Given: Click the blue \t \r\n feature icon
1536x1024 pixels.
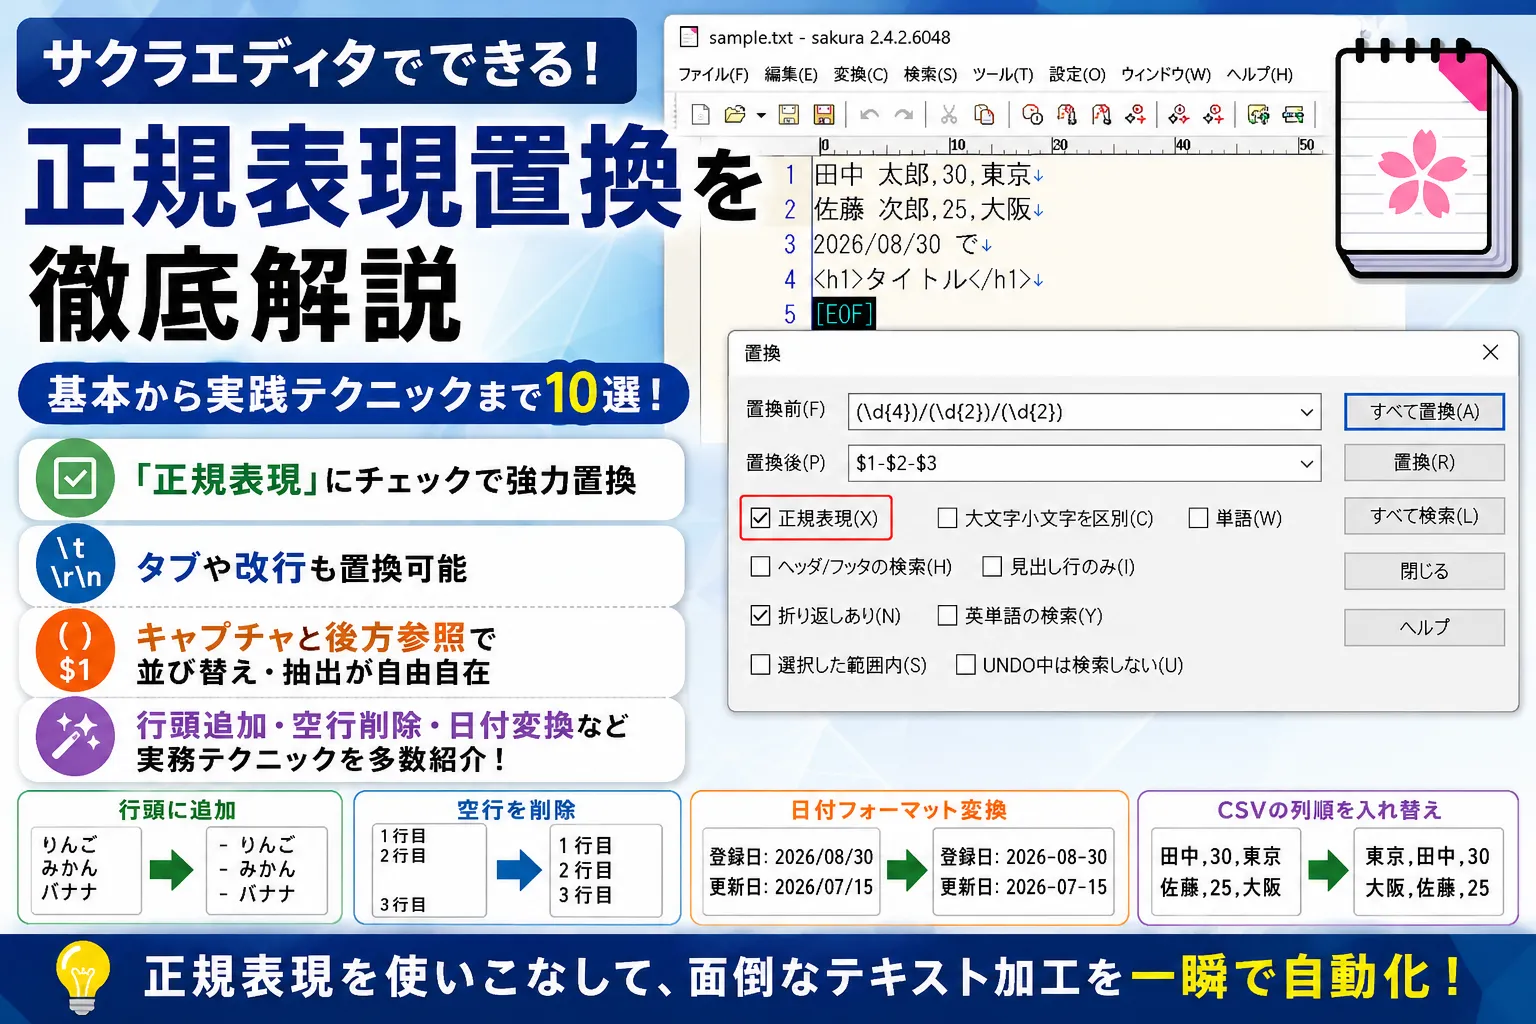Looking at the screenshot, I should point(75,564).
